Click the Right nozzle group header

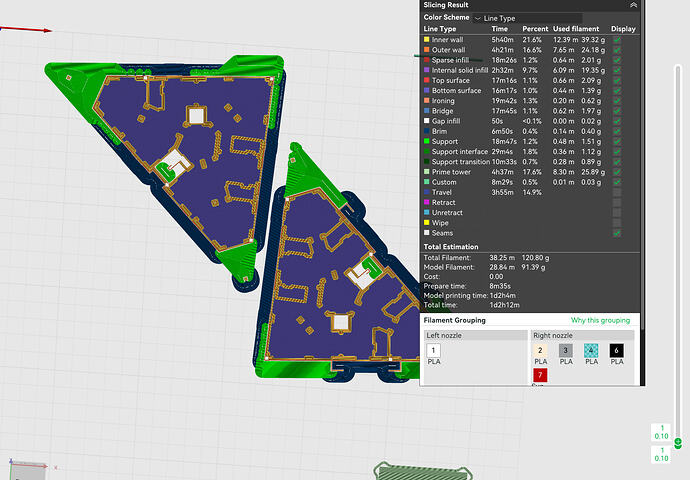click(x=582, y=335)
